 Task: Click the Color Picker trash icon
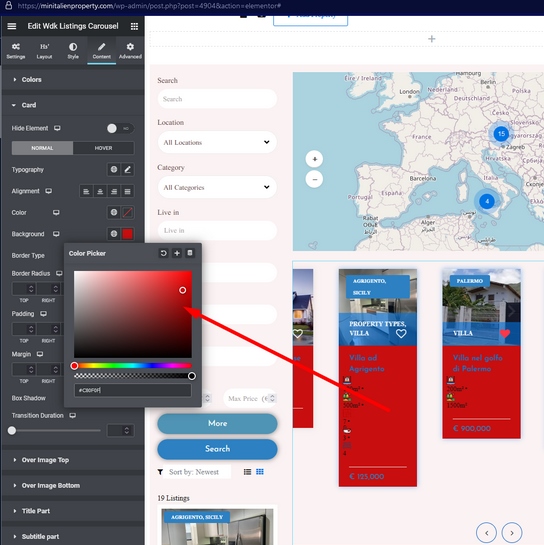[x=190, y=253]
